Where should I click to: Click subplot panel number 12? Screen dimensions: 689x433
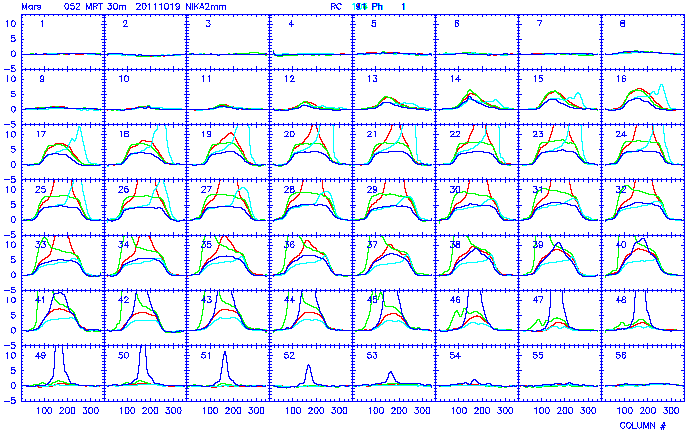click(x=311, y=97)
